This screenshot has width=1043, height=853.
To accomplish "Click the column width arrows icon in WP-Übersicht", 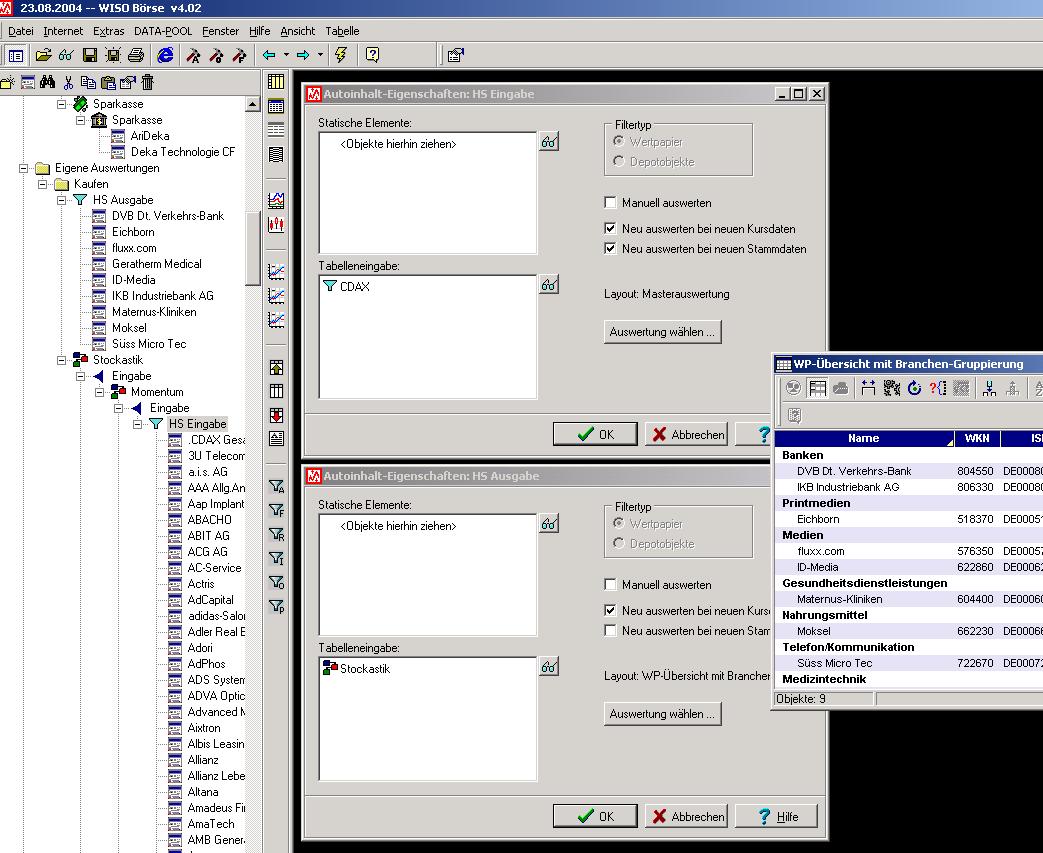I will tap(868, 388).
